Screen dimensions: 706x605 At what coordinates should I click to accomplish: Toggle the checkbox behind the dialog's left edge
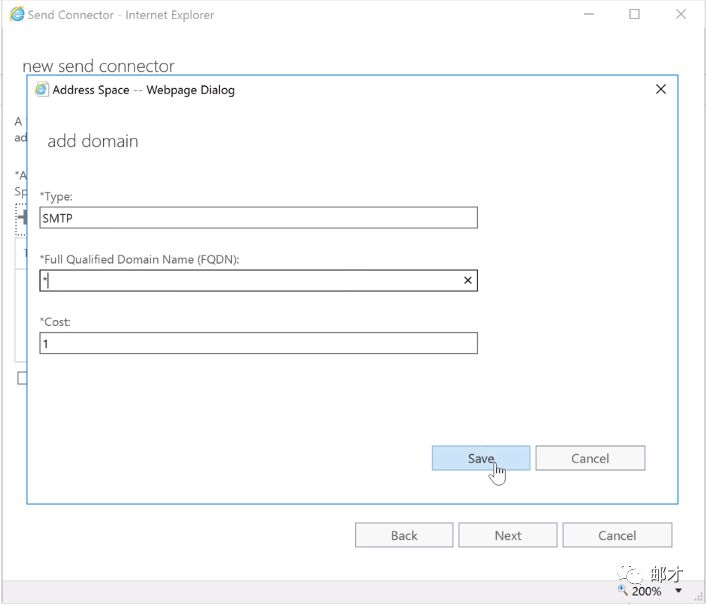(20, 377)
